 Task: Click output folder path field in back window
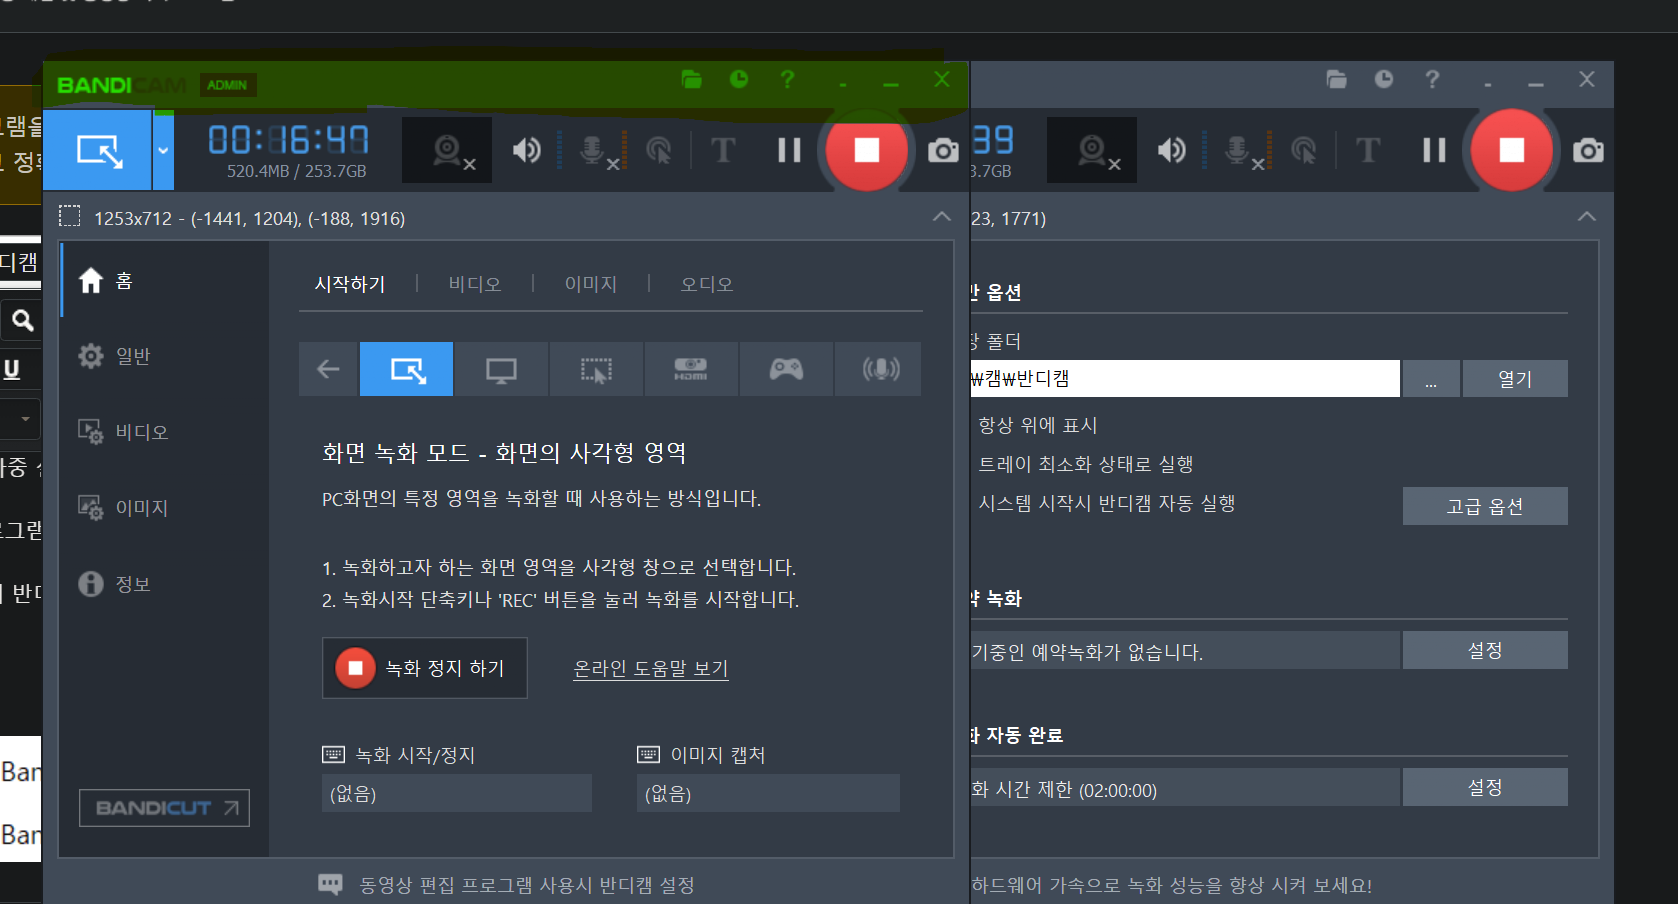pyautogui.click(x=1185, y=378)
